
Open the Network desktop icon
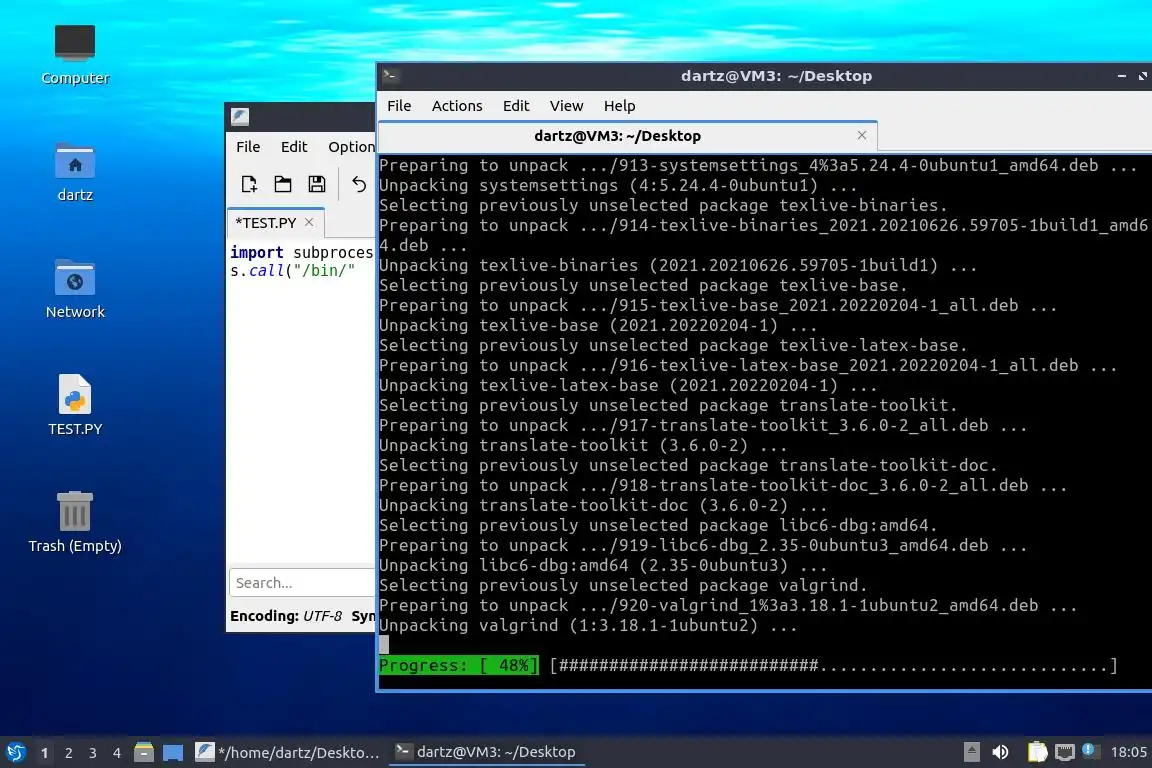pos(75,288)
